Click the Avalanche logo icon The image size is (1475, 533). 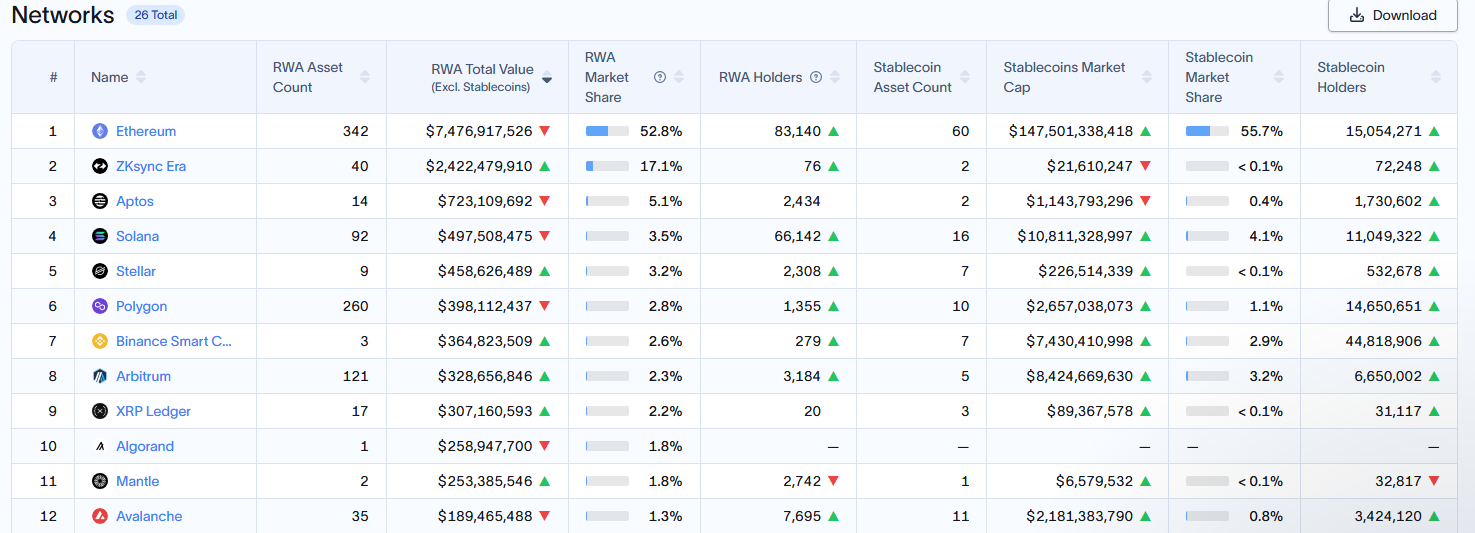pyautogui.click(x=100, y=516)
